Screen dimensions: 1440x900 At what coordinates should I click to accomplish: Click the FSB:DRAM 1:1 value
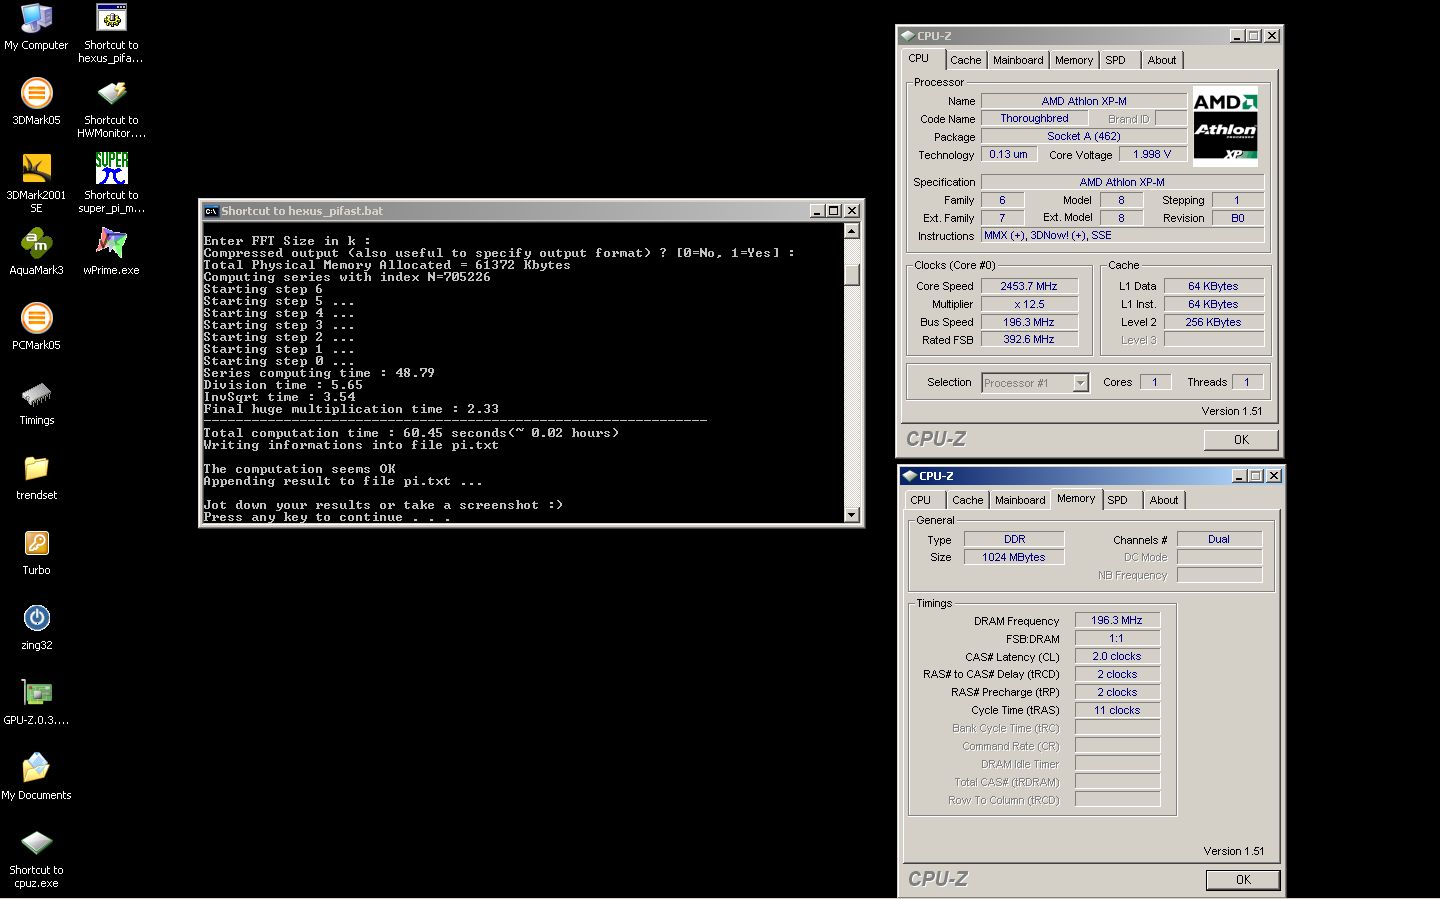pyautogui.click(x=1117, y=638)
